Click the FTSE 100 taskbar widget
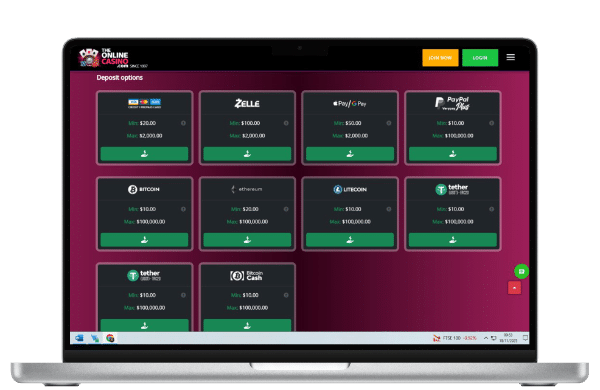The image size is (600, 390). click(x=455, y=338)
